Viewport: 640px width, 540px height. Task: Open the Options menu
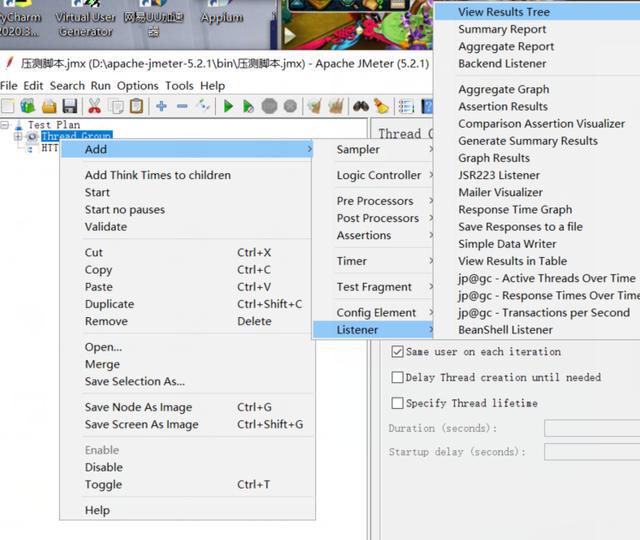138,86
